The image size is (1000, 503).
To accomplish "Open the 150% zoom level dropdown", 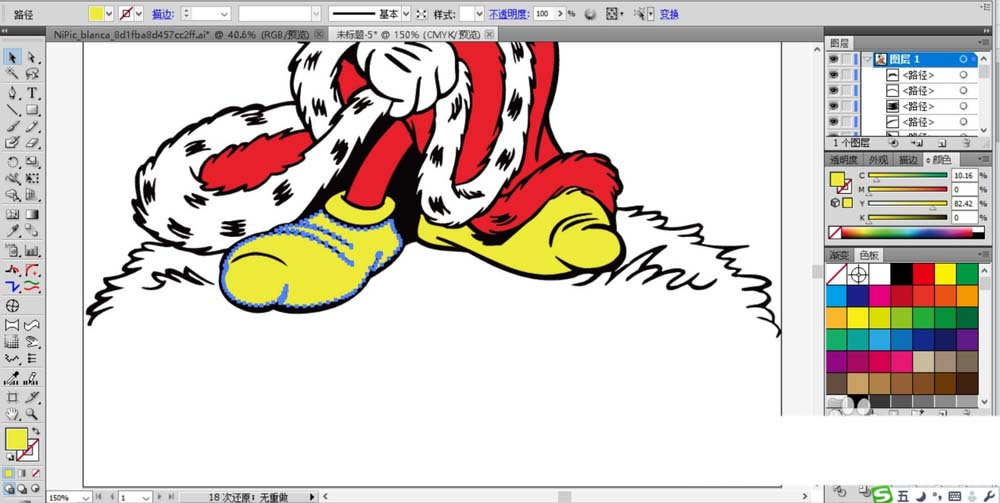I will [x=86, y=497].
